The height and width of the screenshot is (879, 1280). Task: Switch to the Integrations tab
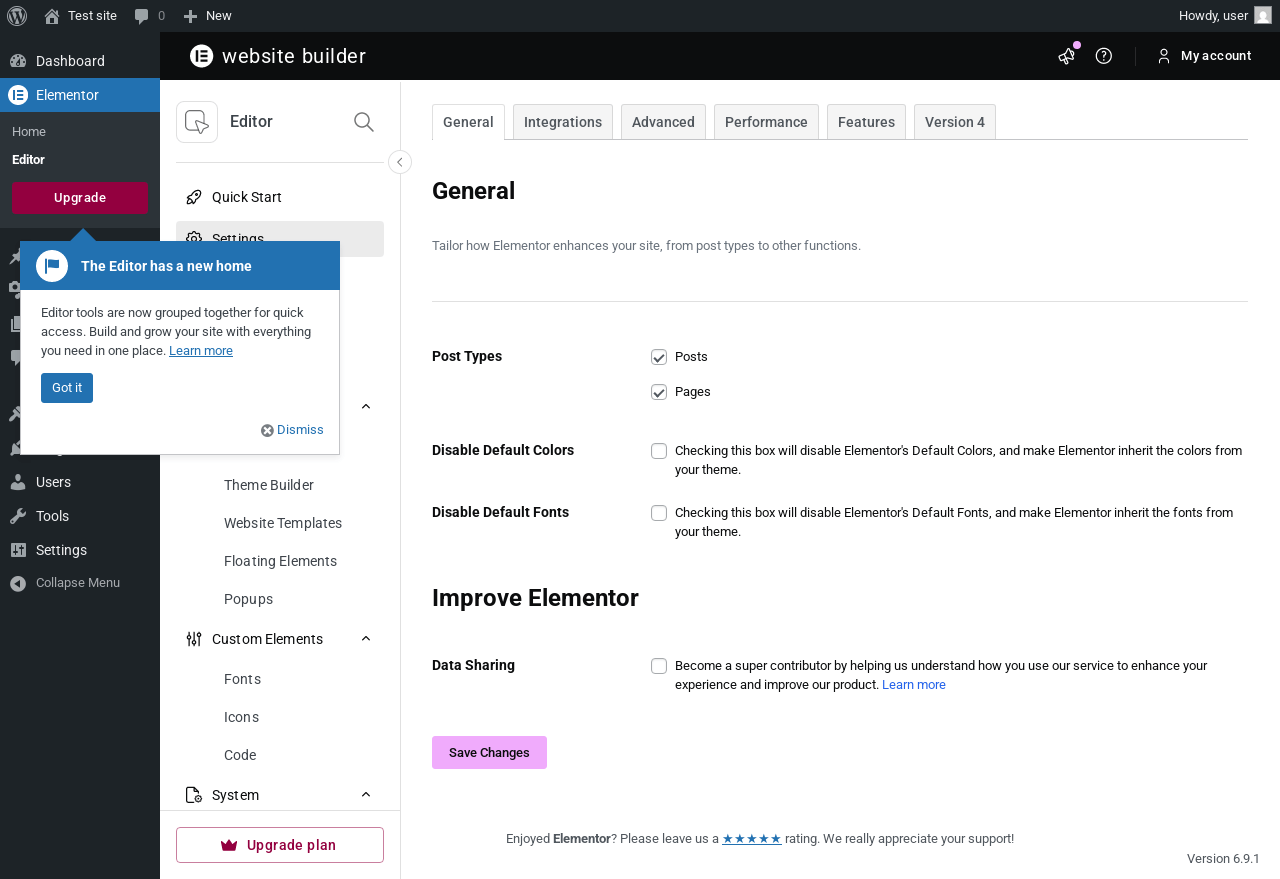[x=563, y=122]
